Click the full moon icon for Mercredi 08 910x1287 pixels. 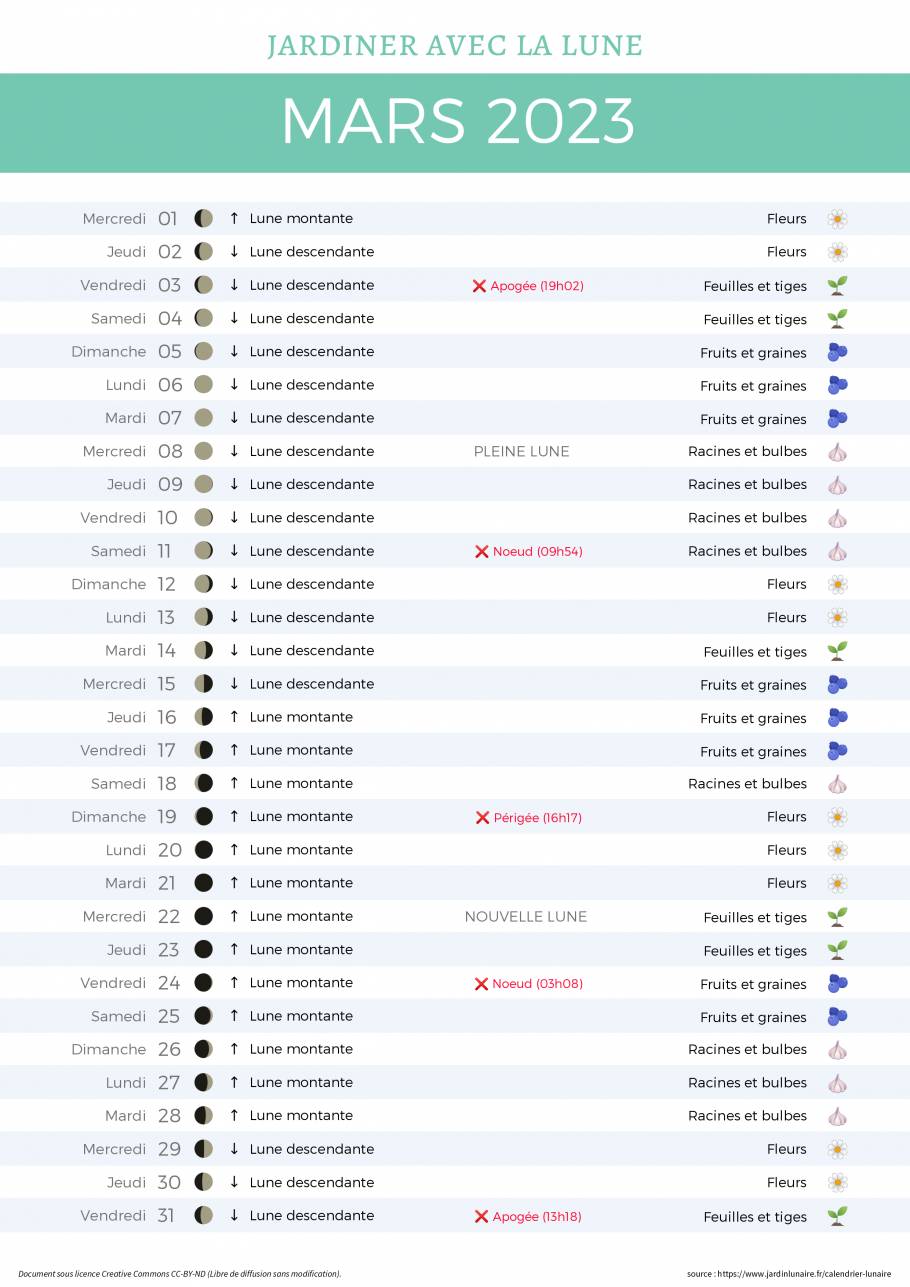pyautogui.click(x=204, y=451)
